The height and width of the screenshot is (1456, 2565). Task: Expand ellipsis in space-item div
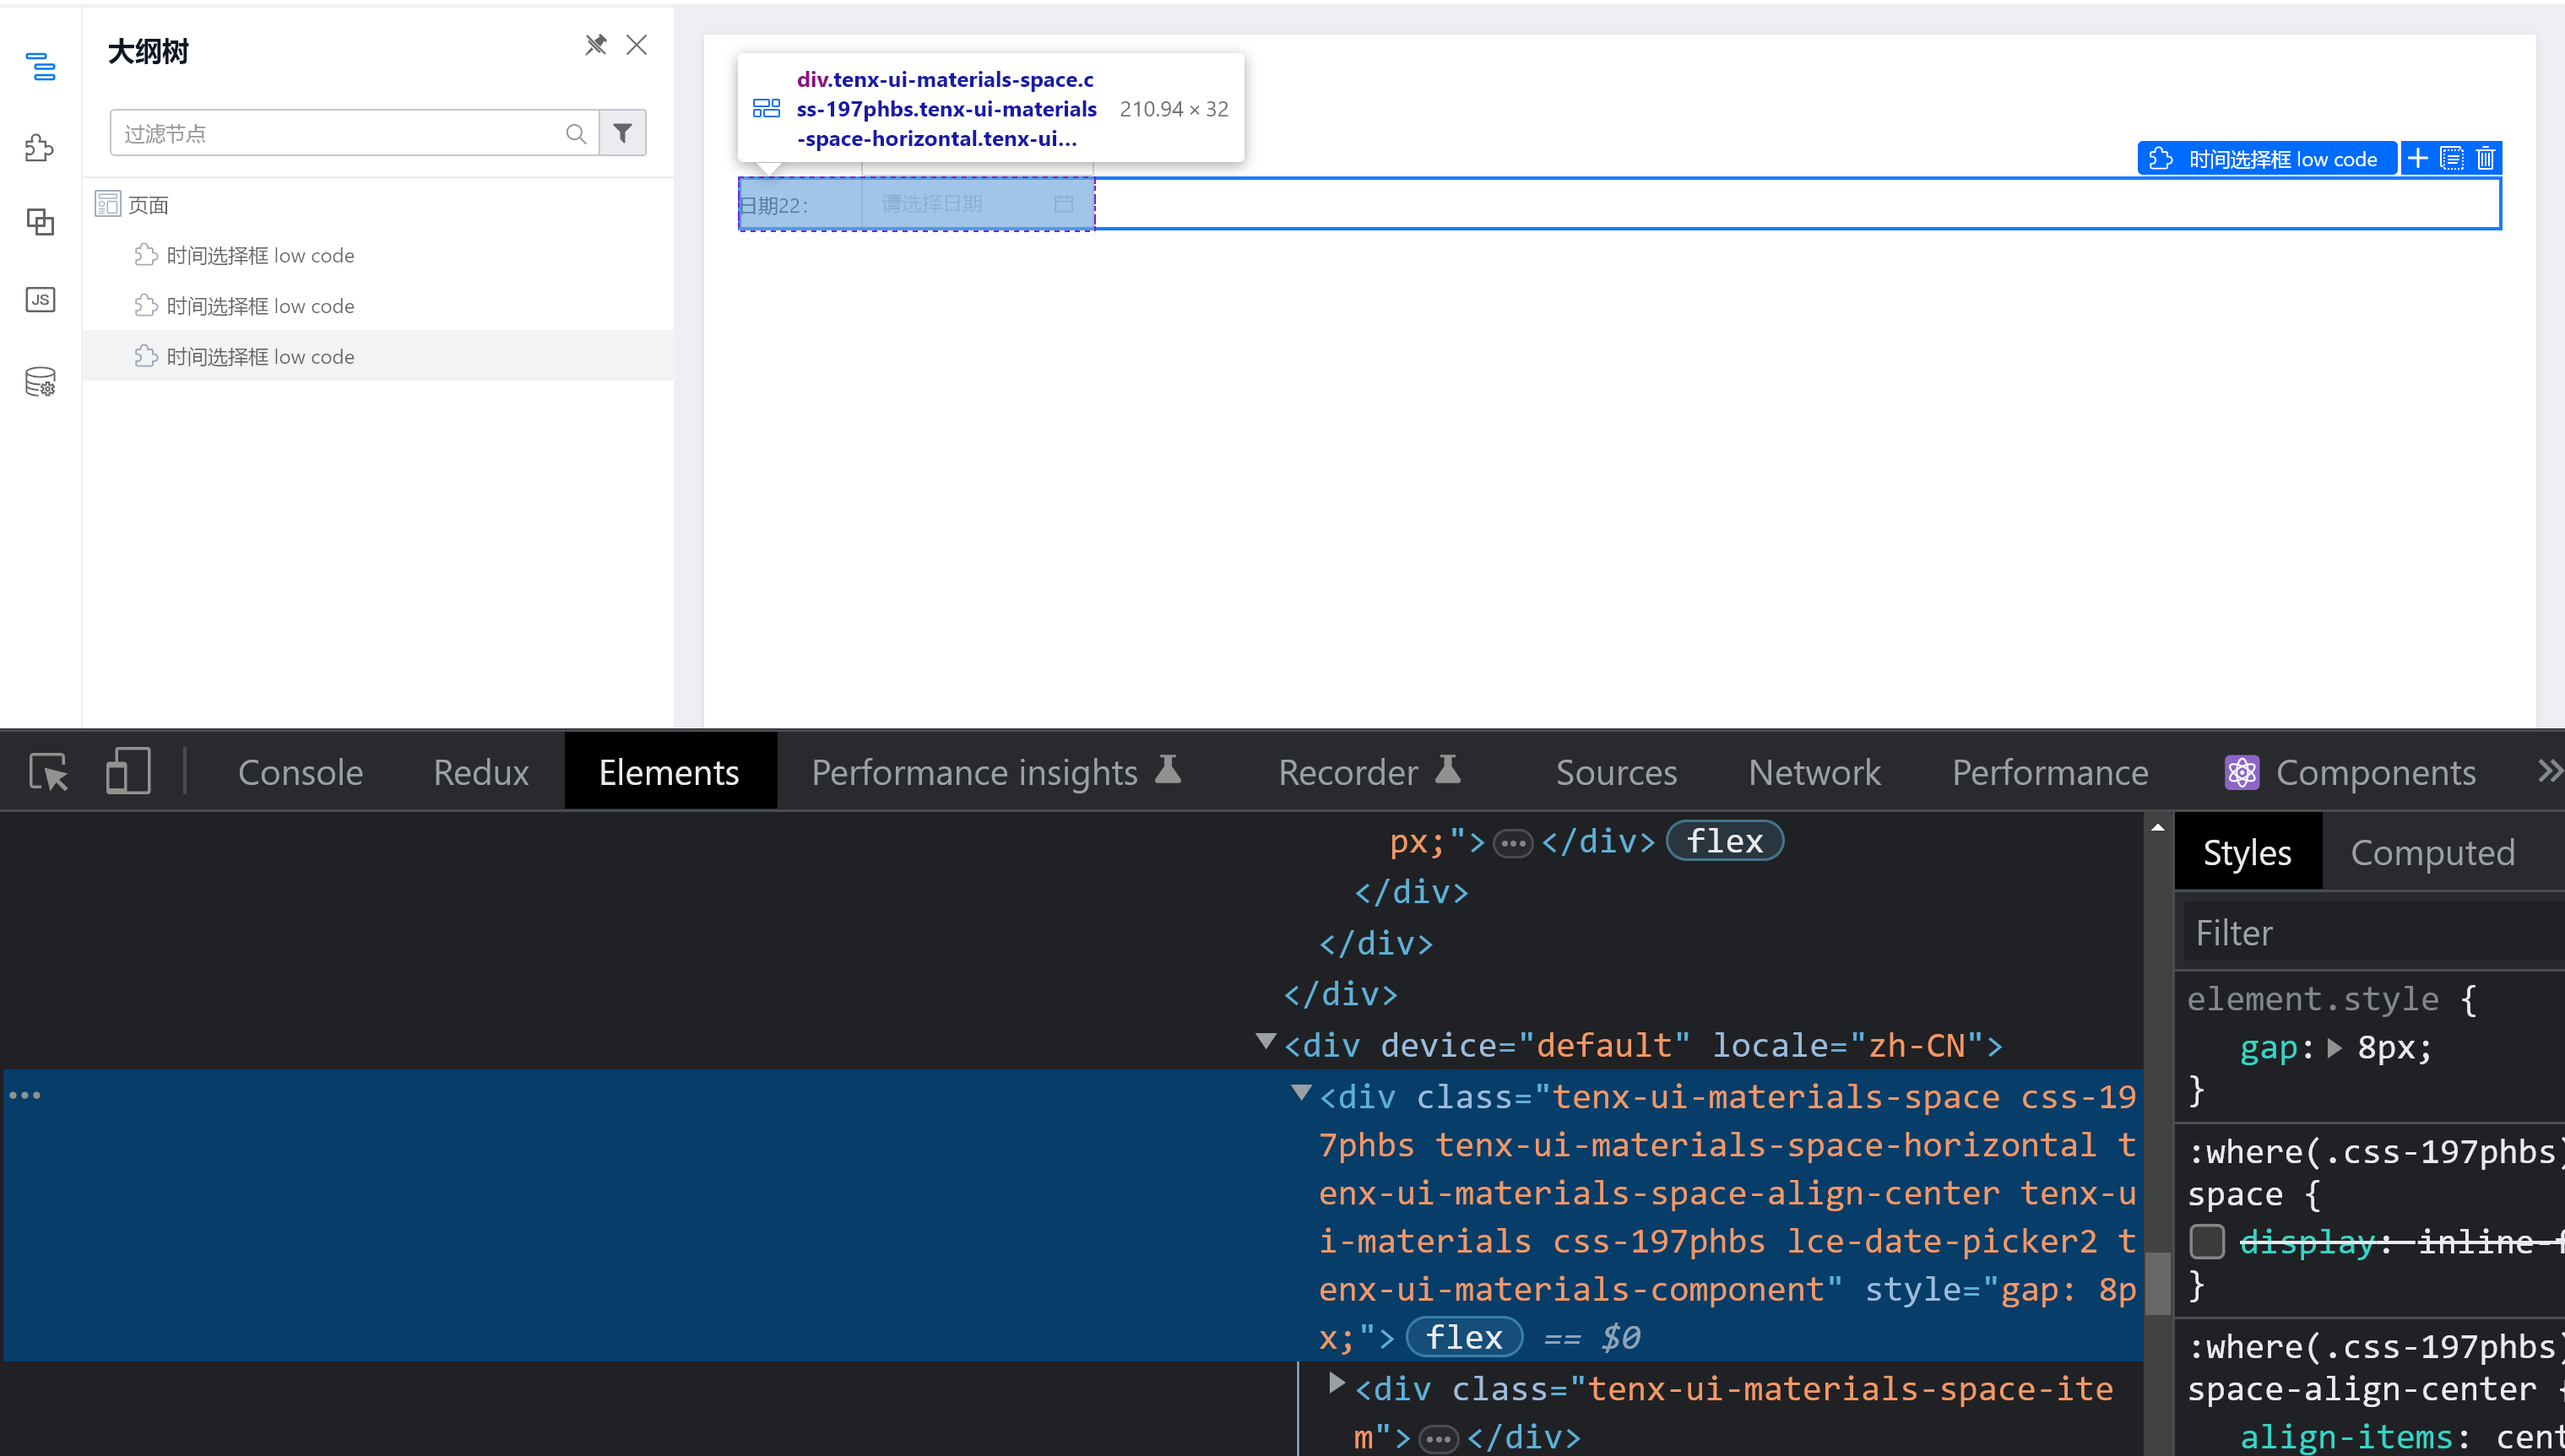point(1439,1439)
